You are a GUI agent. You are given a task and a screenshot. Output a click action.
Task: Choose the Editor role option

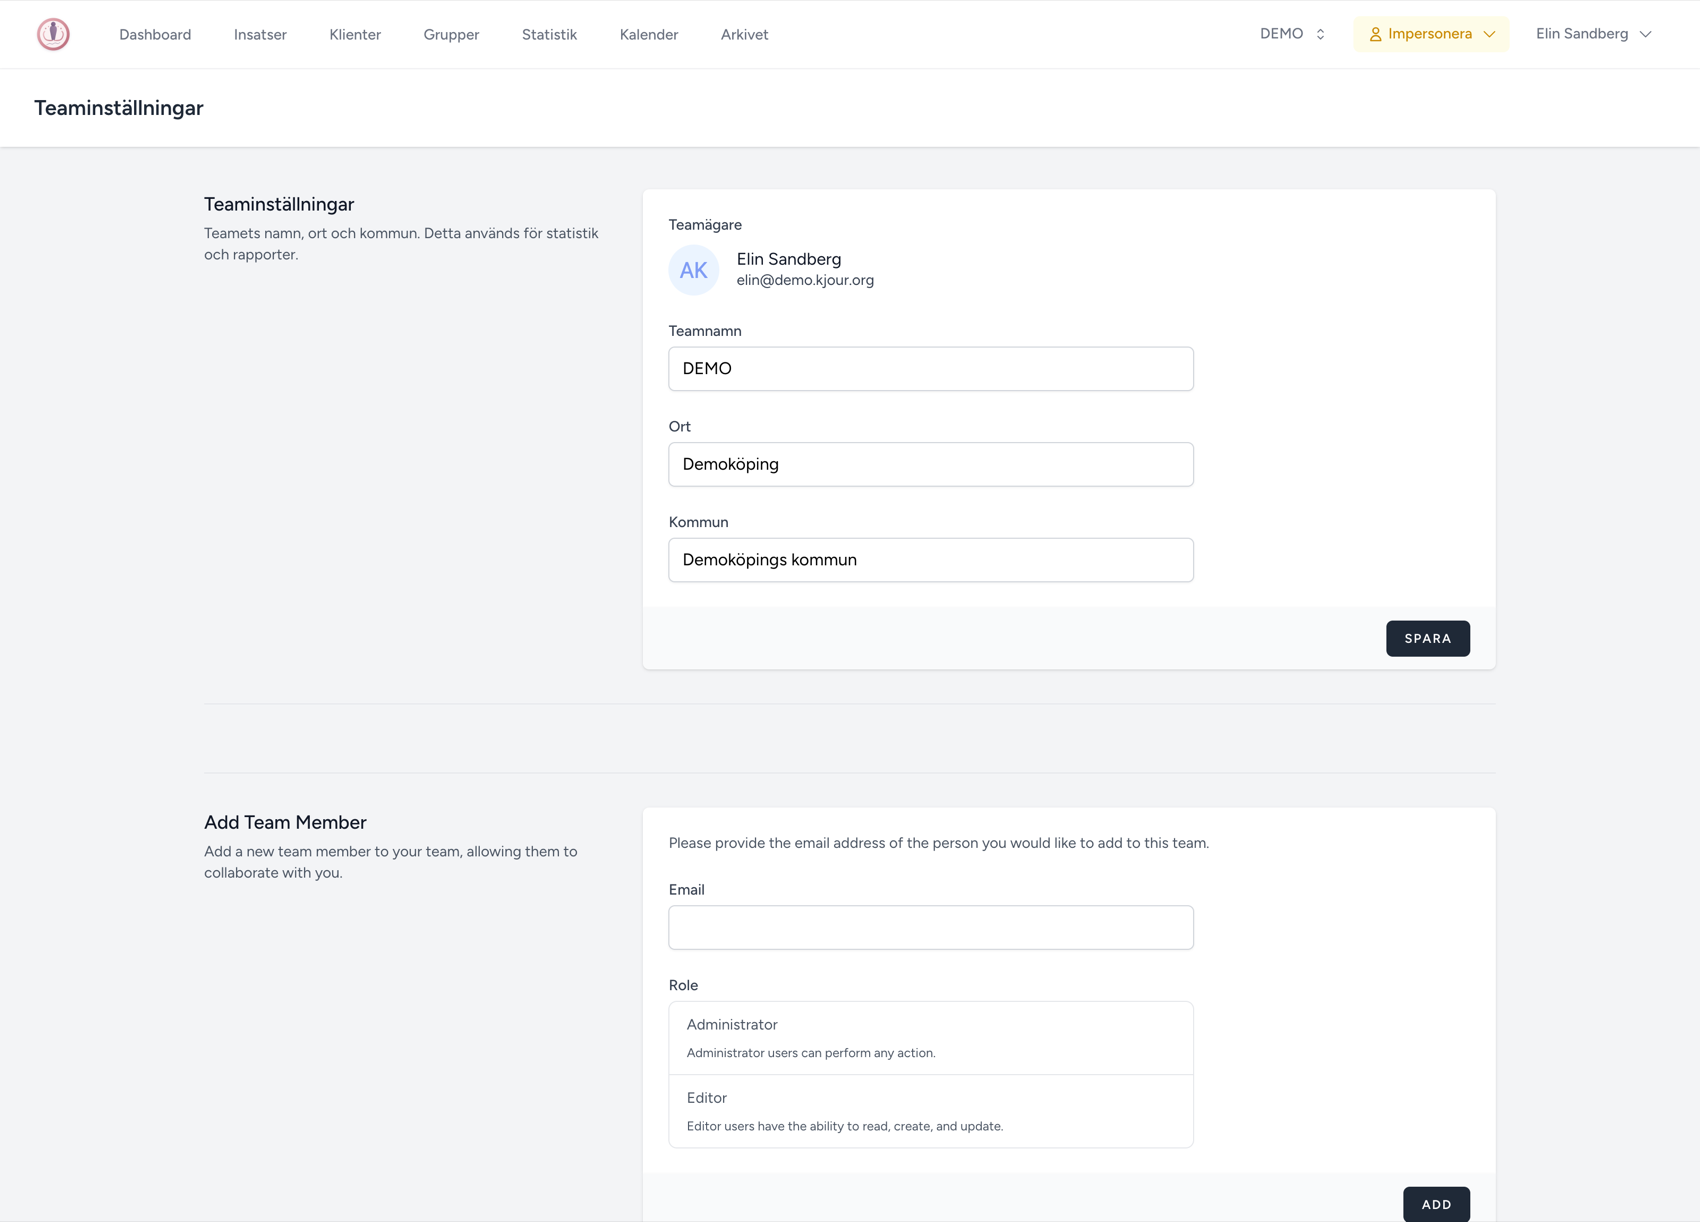(931, 1111)
